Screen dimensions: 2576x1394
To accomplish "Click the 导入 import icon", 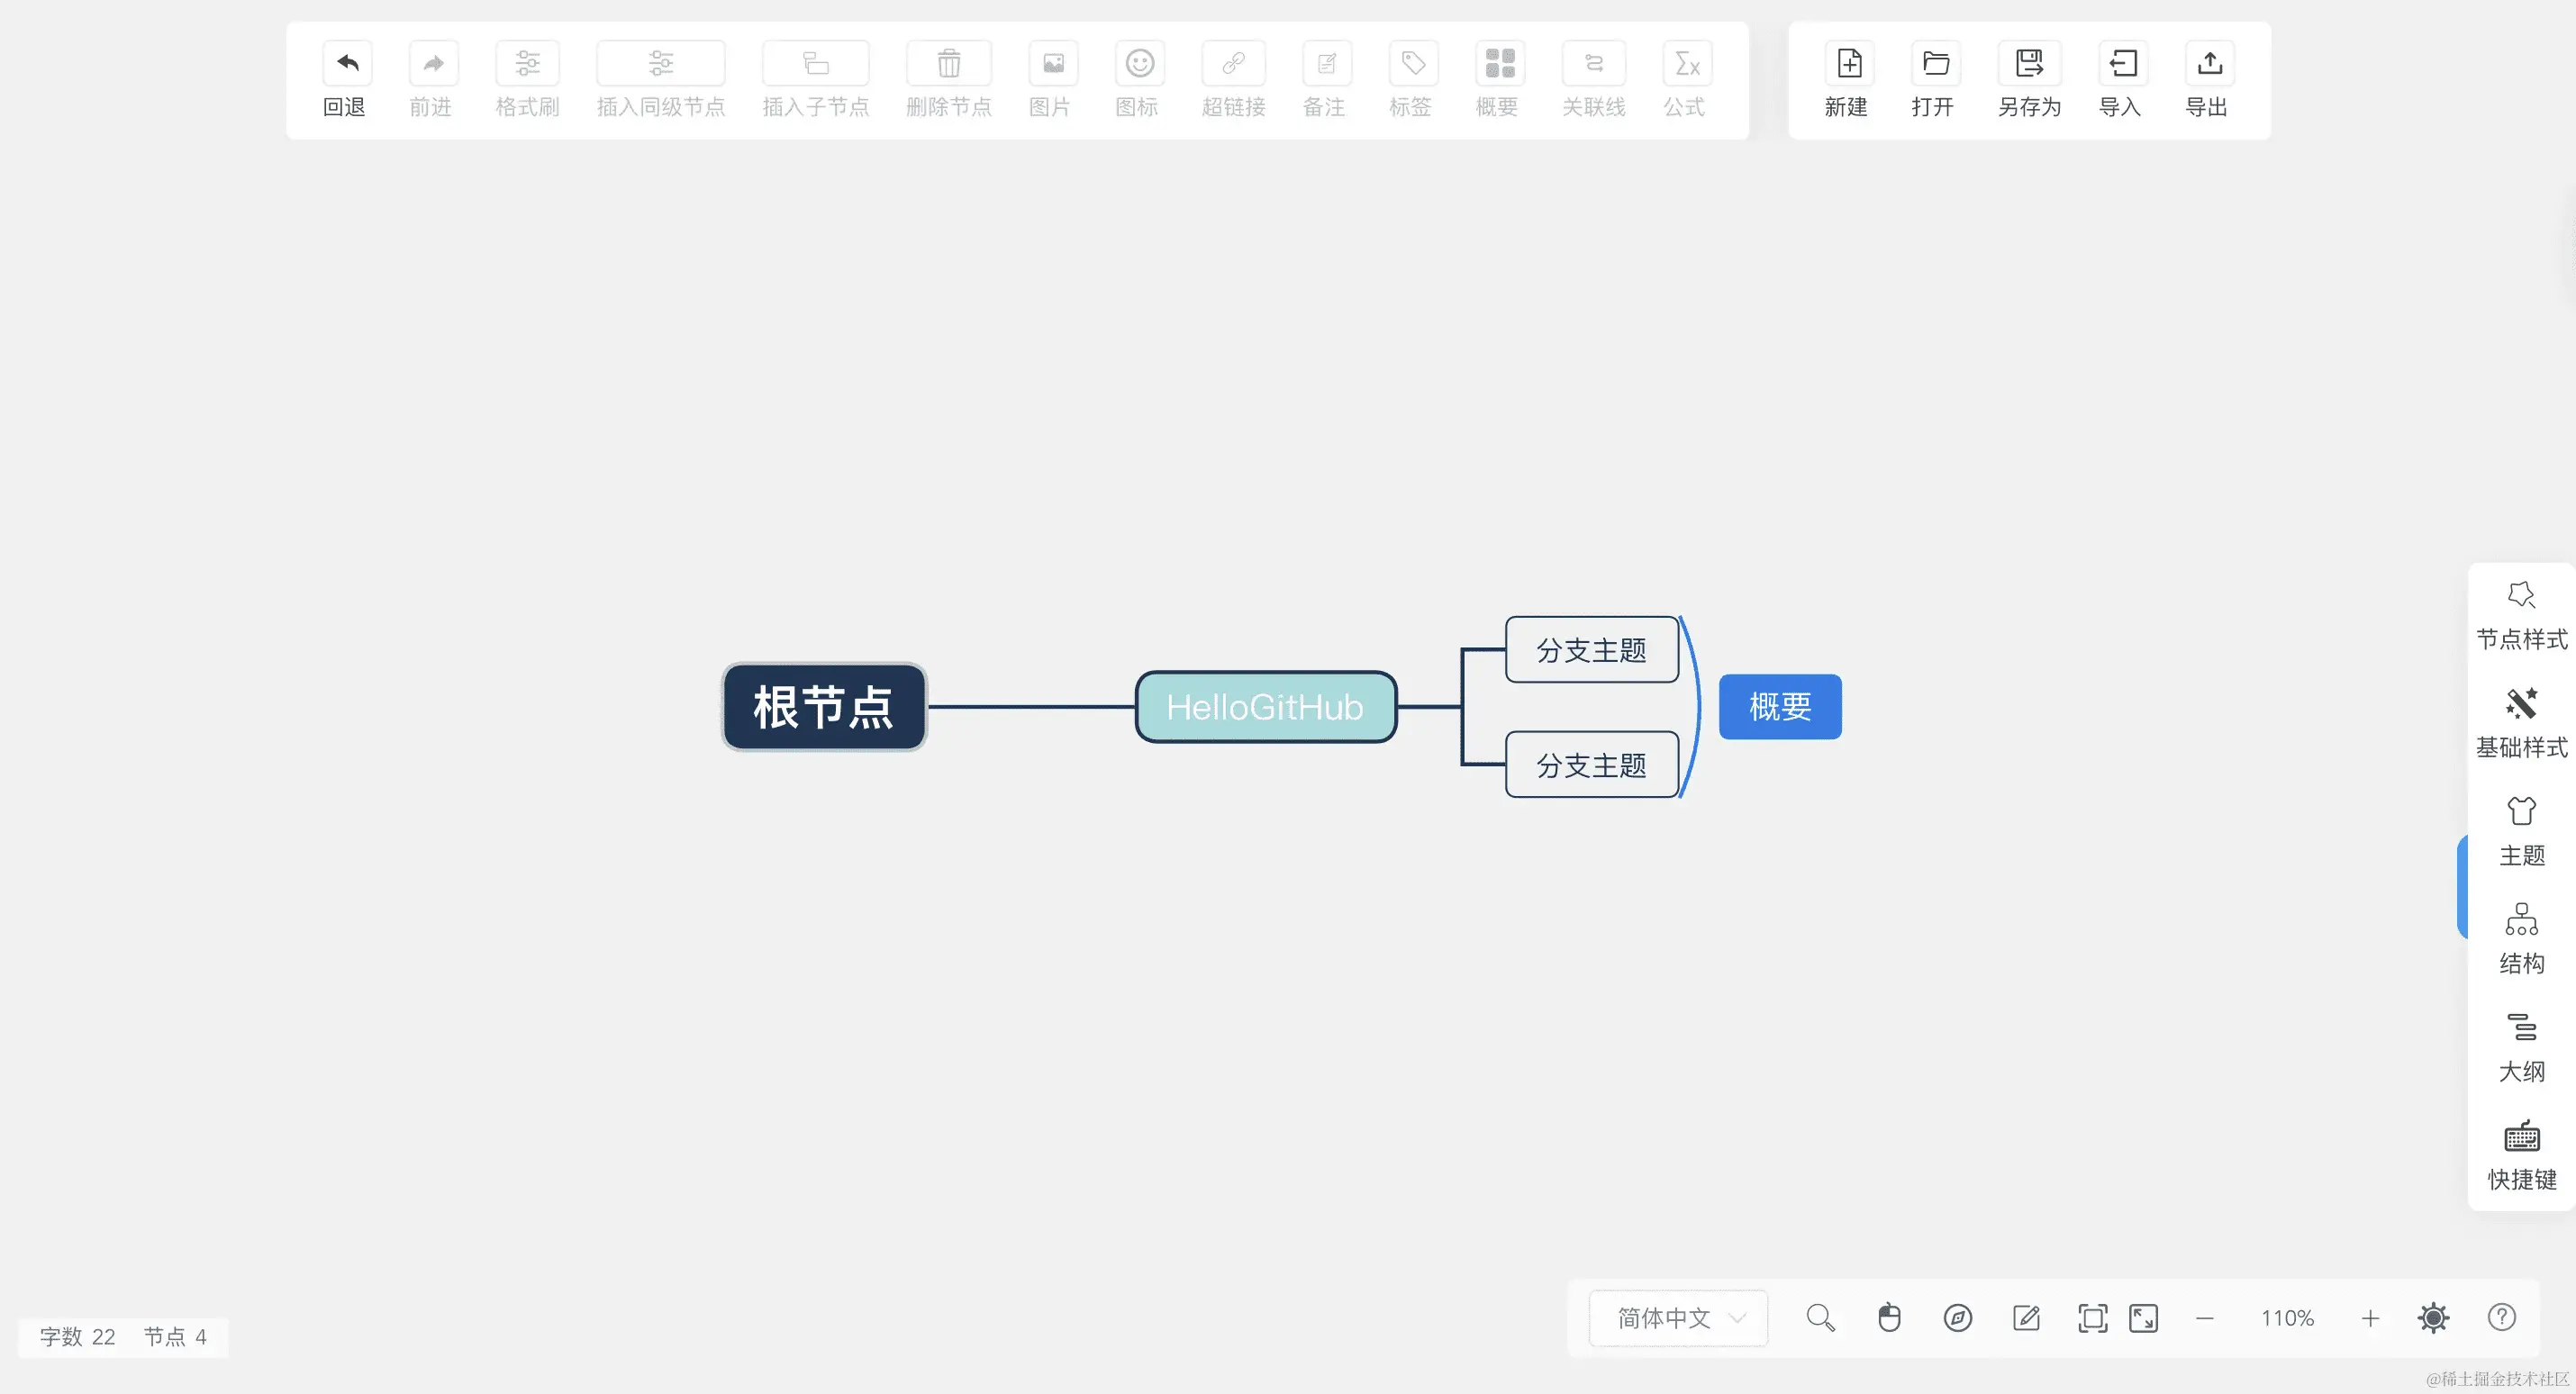I will (2122, 64).
